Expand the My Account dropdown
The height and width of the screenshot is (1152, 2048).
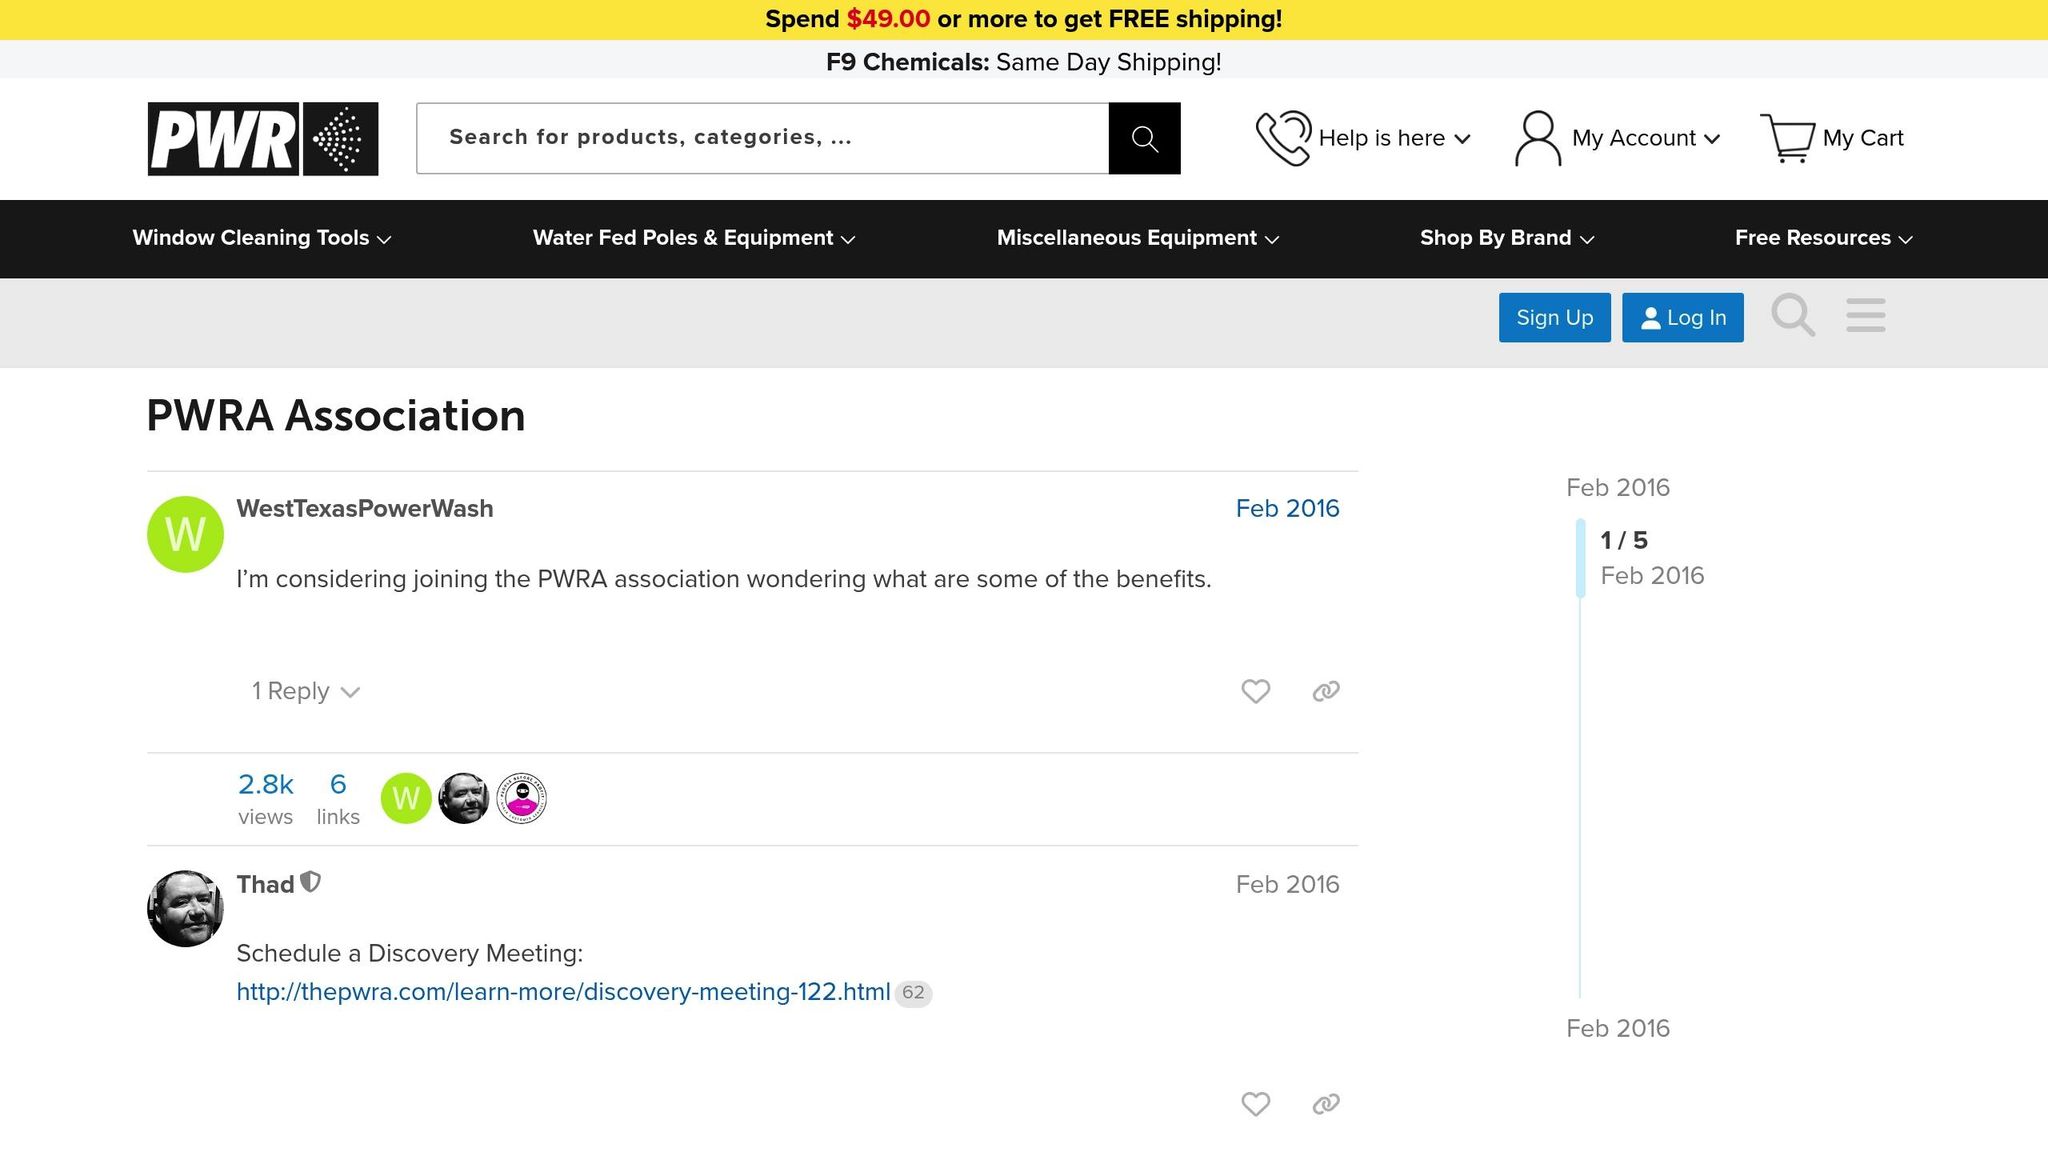coord(1646,138)
